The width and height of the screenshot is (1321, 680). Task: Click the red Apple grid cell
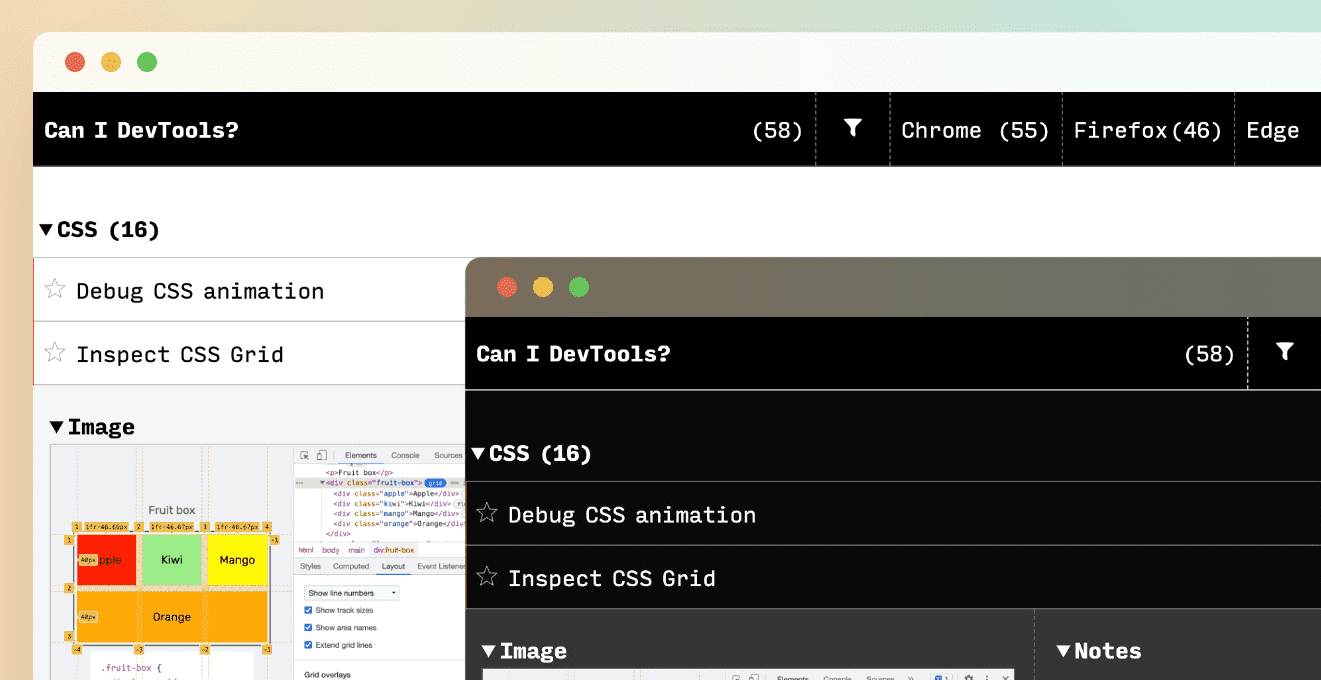point(107,560)
